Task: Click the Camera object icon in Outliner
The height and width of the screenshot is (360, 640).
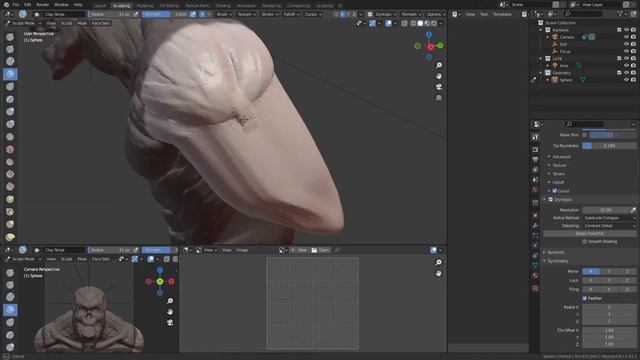Action: tap(555, 37)
